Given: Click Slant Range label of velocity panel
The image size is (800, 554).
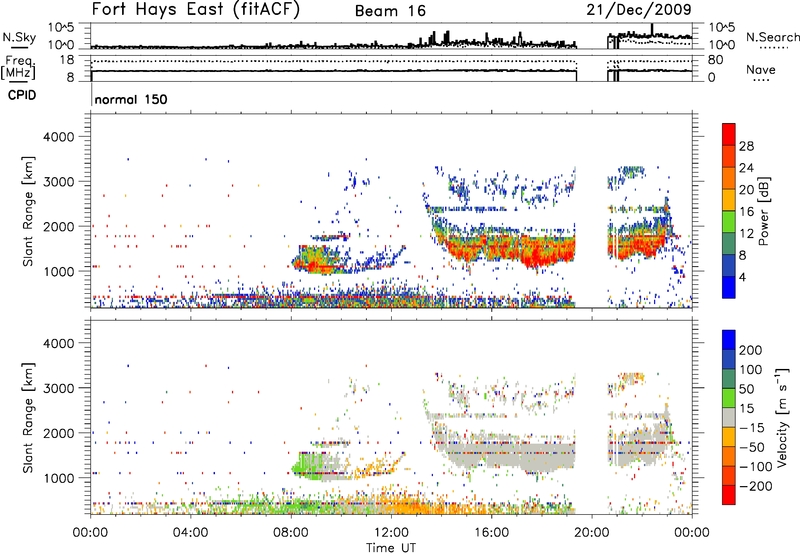Looking at the screenshot, I should pos(28,417).
